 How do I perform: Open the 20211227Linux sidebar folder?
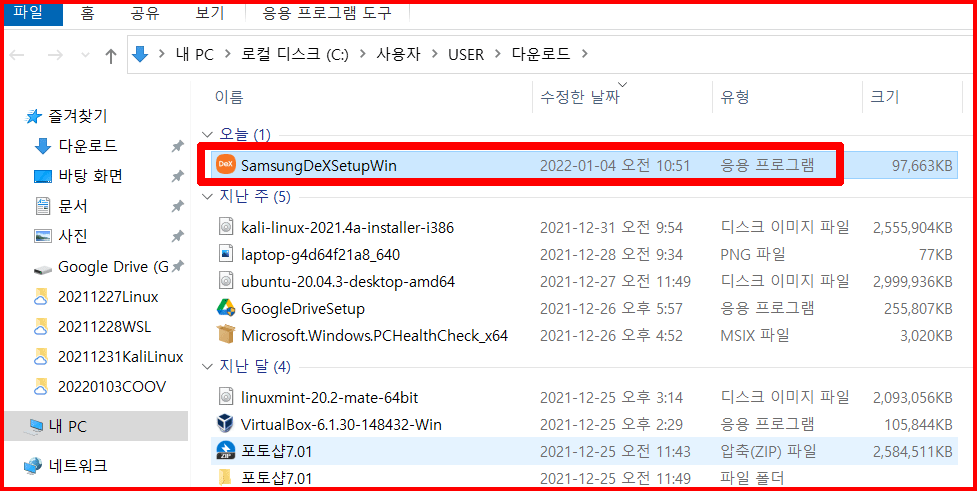coord(108,297)
